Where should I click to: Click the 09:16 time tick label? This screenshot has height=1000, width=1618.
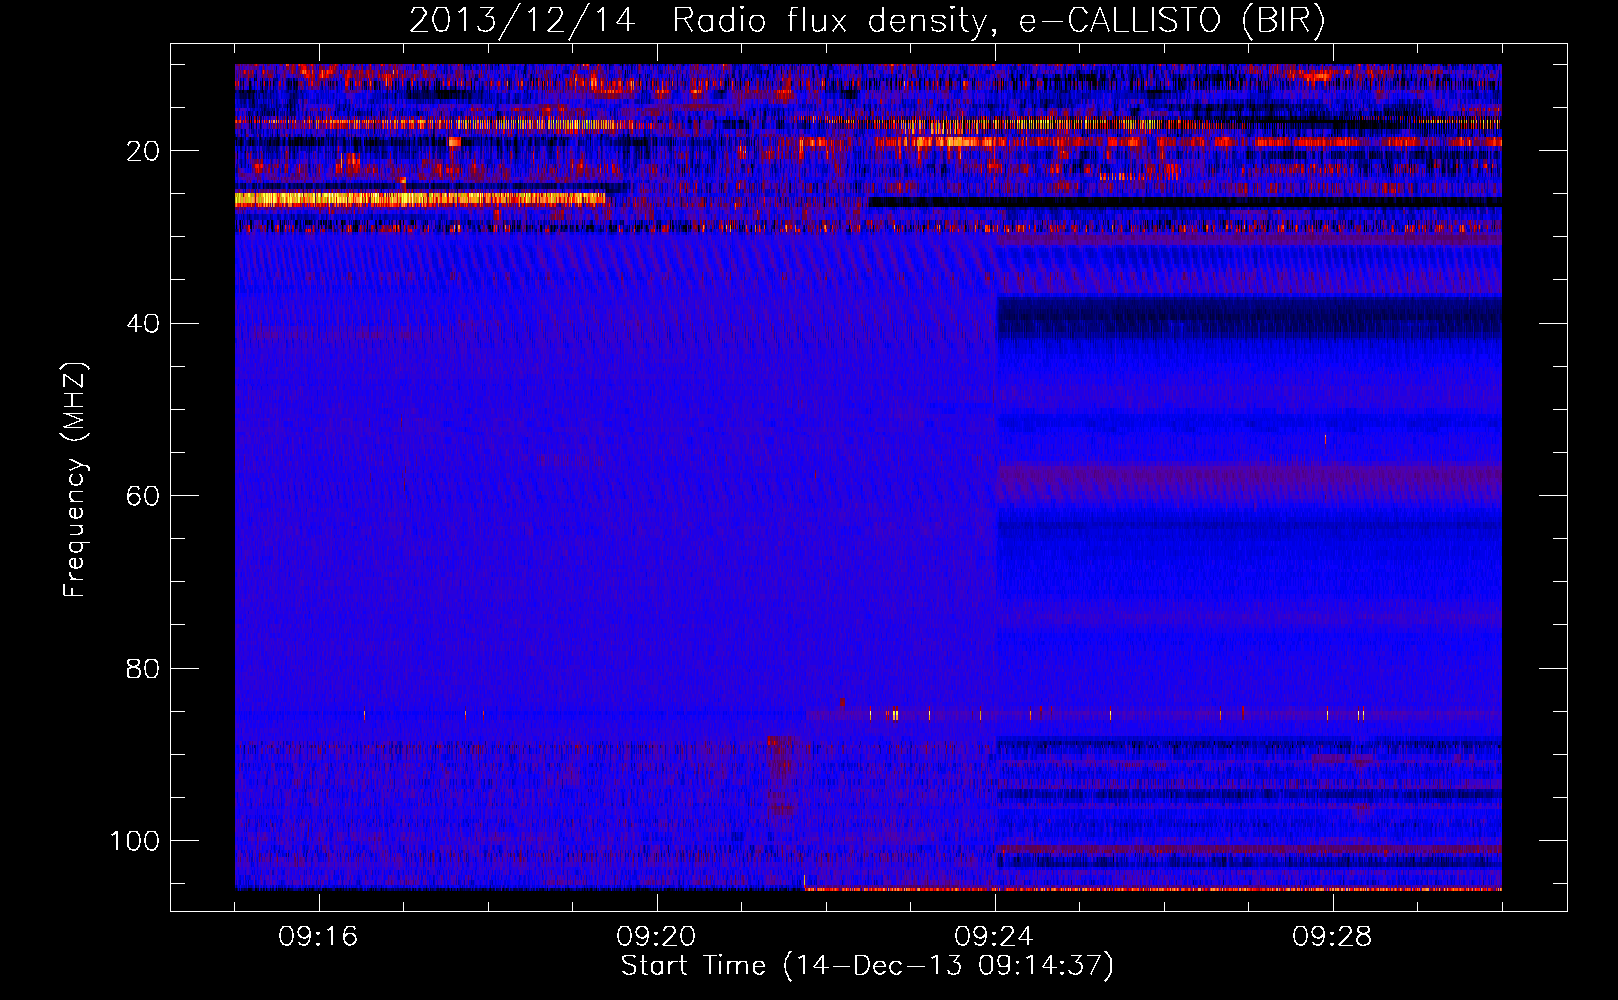click(x=318, y=937)
